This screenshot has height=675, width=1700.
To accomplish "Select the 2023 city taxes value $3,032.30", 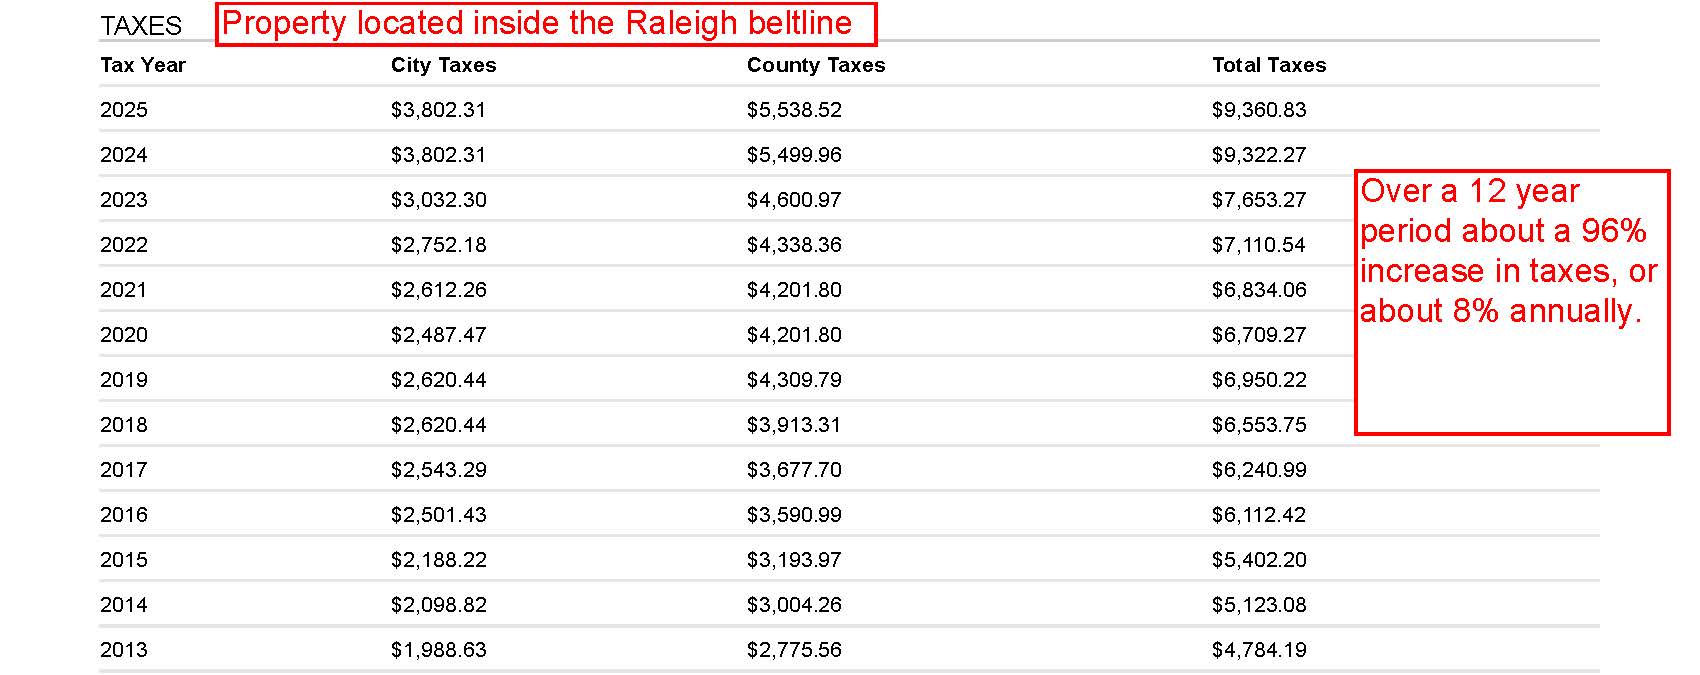I will 438,200.
